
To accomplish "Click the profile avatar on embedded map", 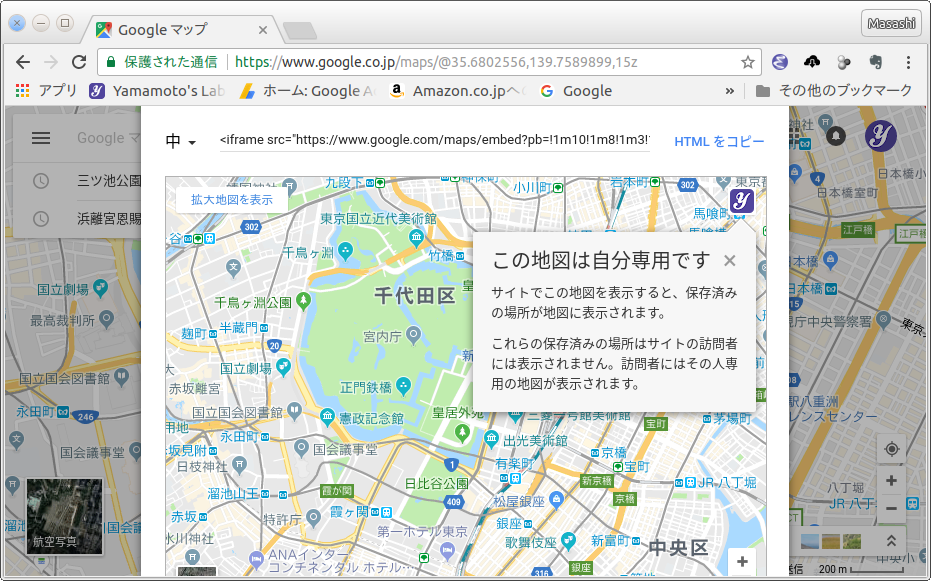I will point(742,201).
